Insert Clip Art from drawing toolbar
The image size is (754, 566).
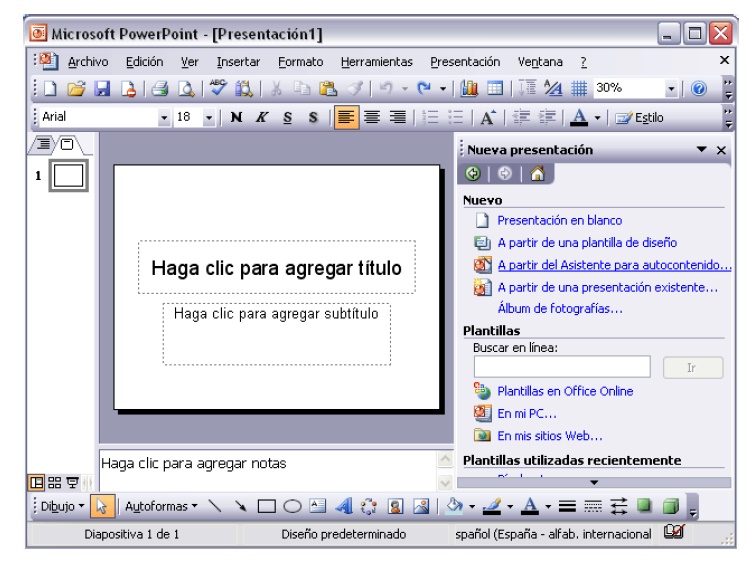tap(395, 506)
